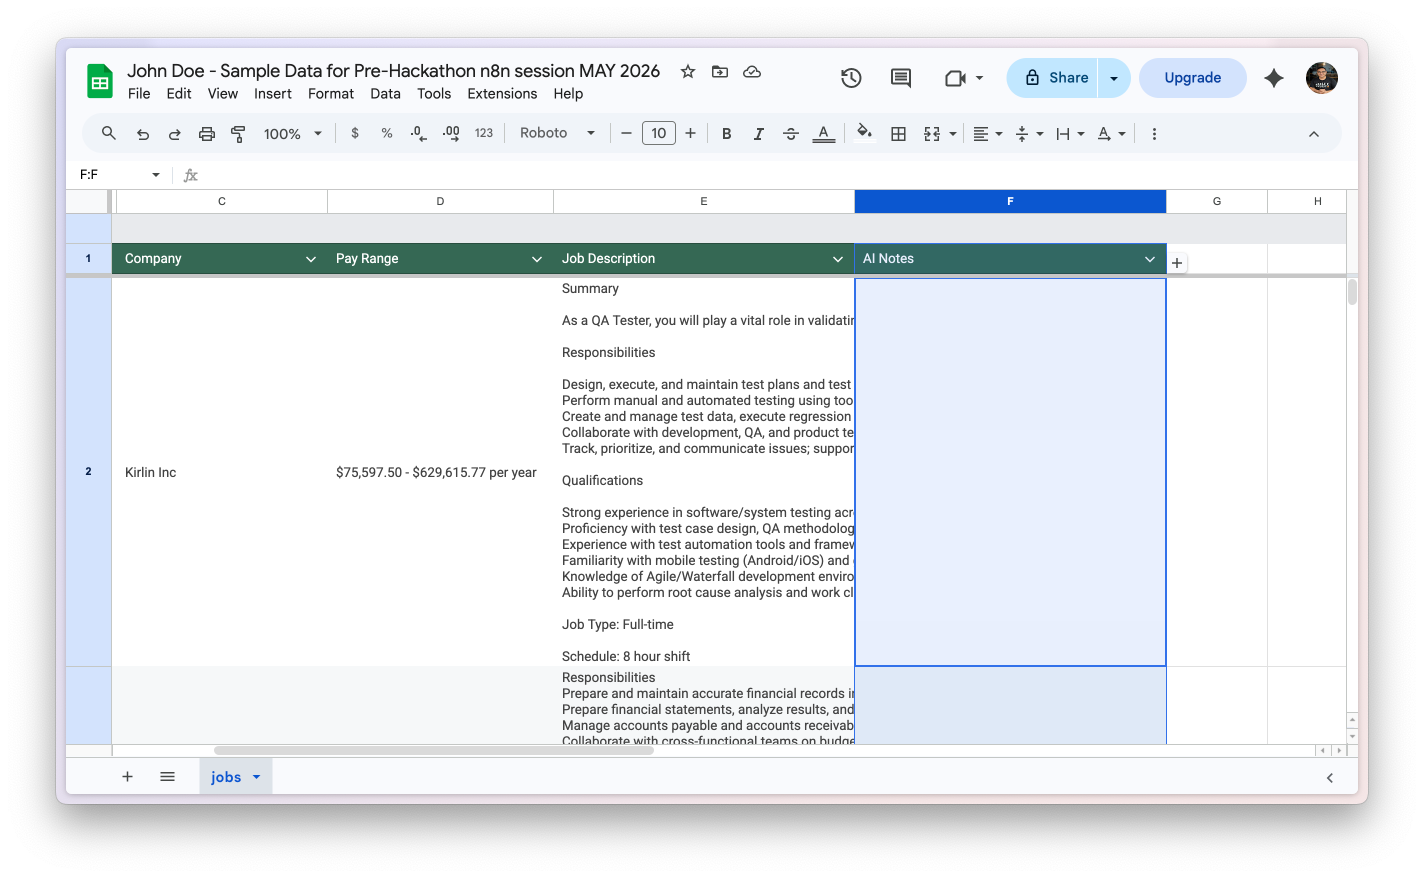Open the Extensions menu

pos(502,94)
